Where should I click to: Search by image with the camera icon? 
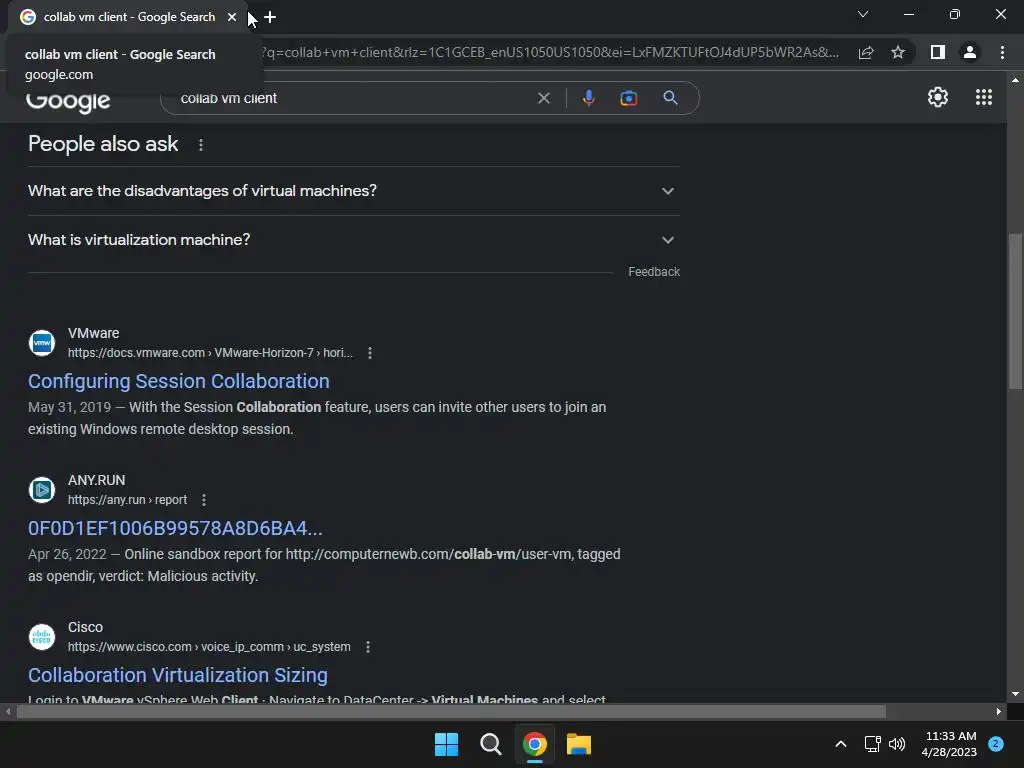(628, 98)
